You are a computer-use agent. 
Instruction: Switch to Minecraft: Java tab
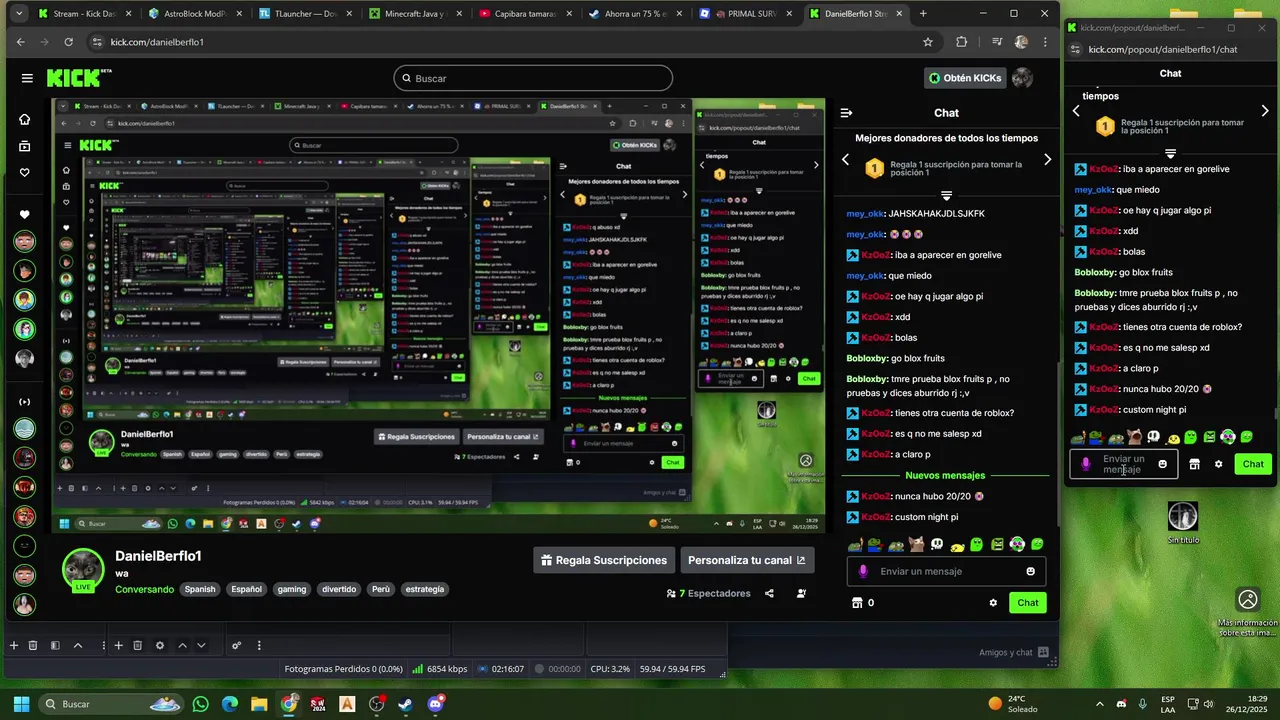point(413,14)
